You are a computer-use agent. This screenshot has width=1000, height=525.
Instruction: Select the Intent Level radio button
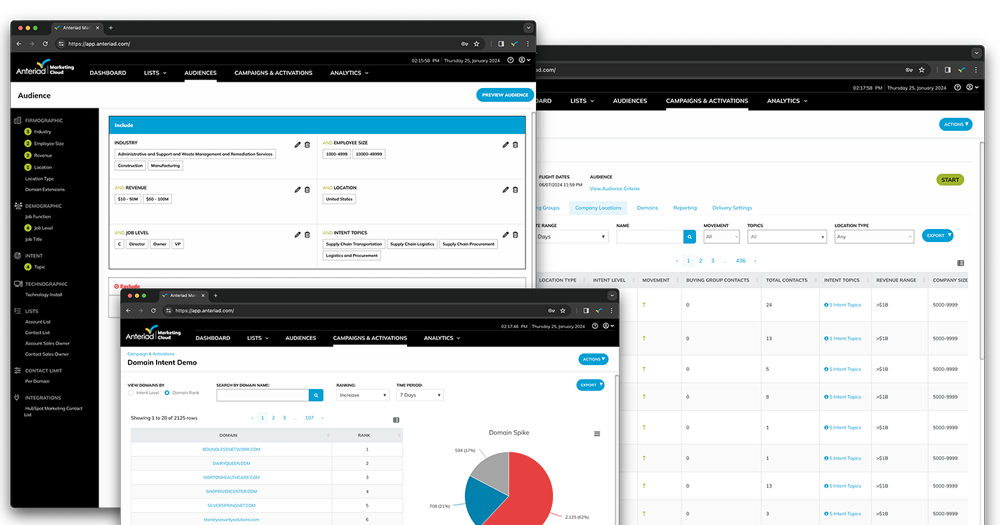point(131,393)
